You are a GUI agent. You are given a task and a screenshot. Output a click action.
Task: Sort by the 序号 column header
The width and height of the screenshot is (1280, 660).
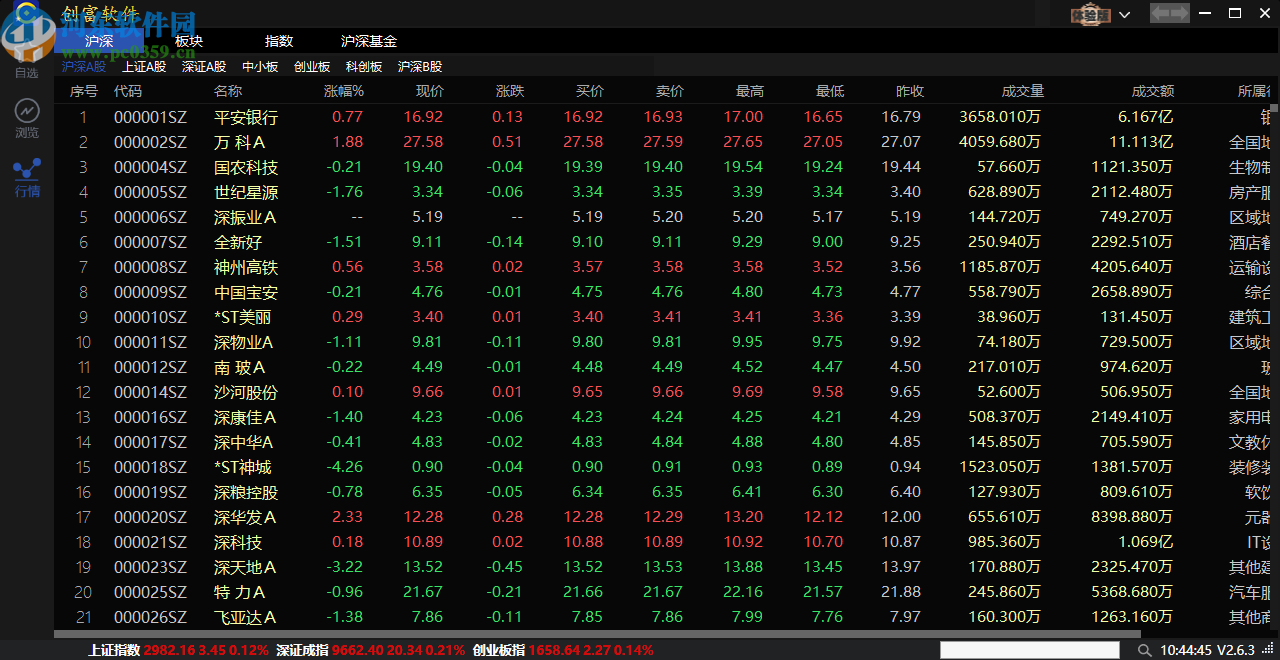click(84, 91)
